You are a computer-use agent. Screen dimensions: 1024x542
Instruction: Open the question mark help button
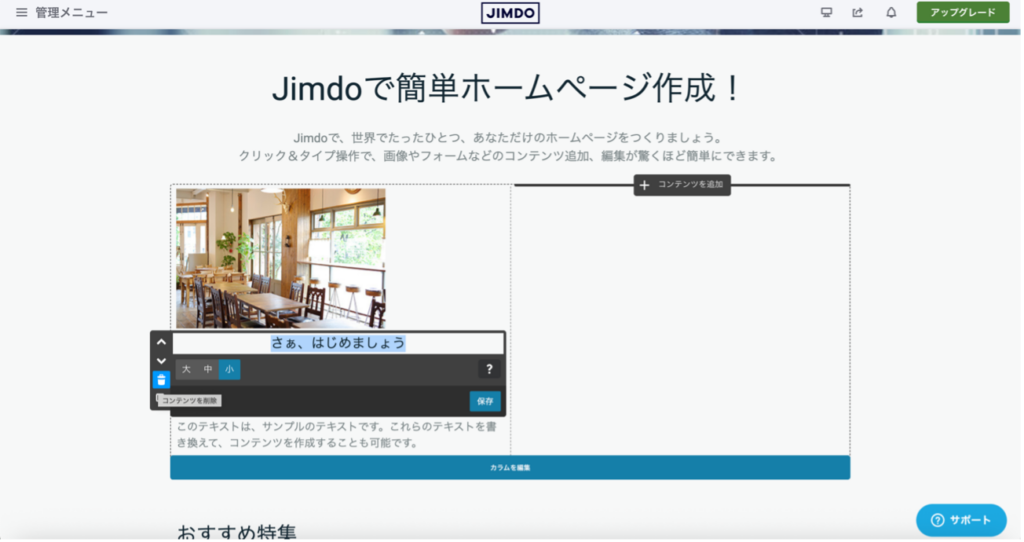point(490,370)
